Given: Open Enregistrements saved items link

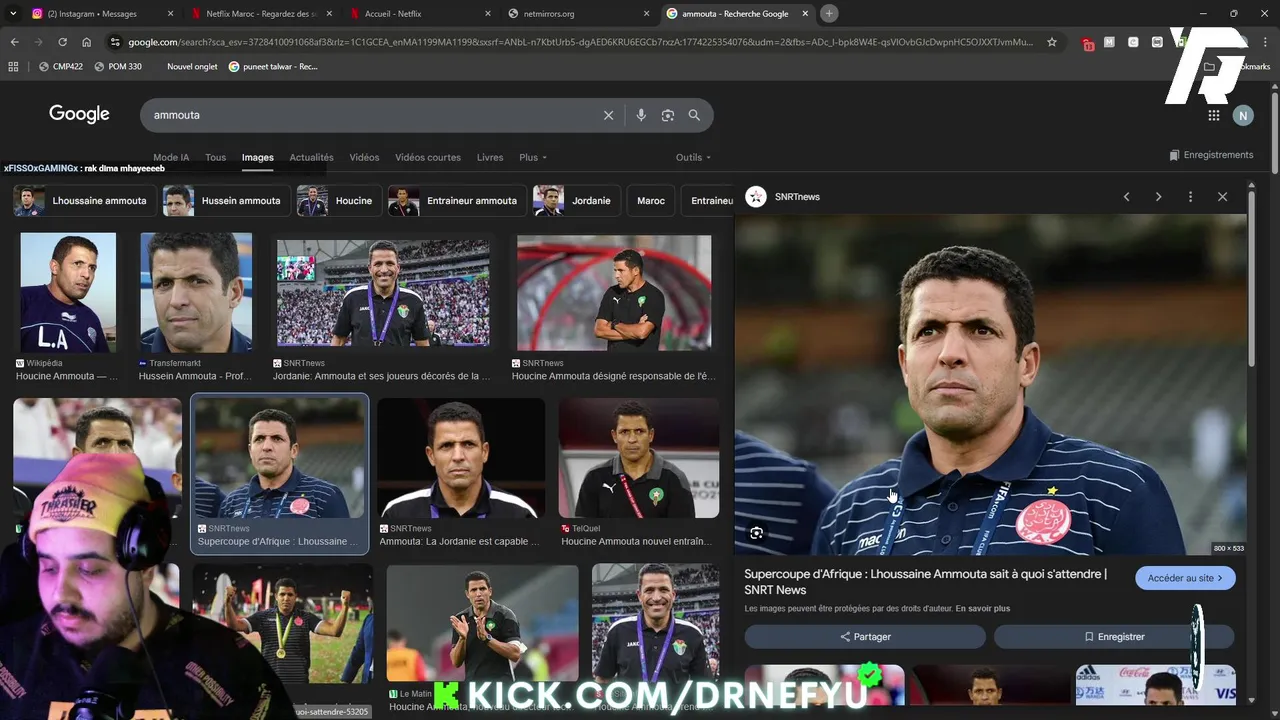Looking at the screenshot, I should pos(1211,155).
